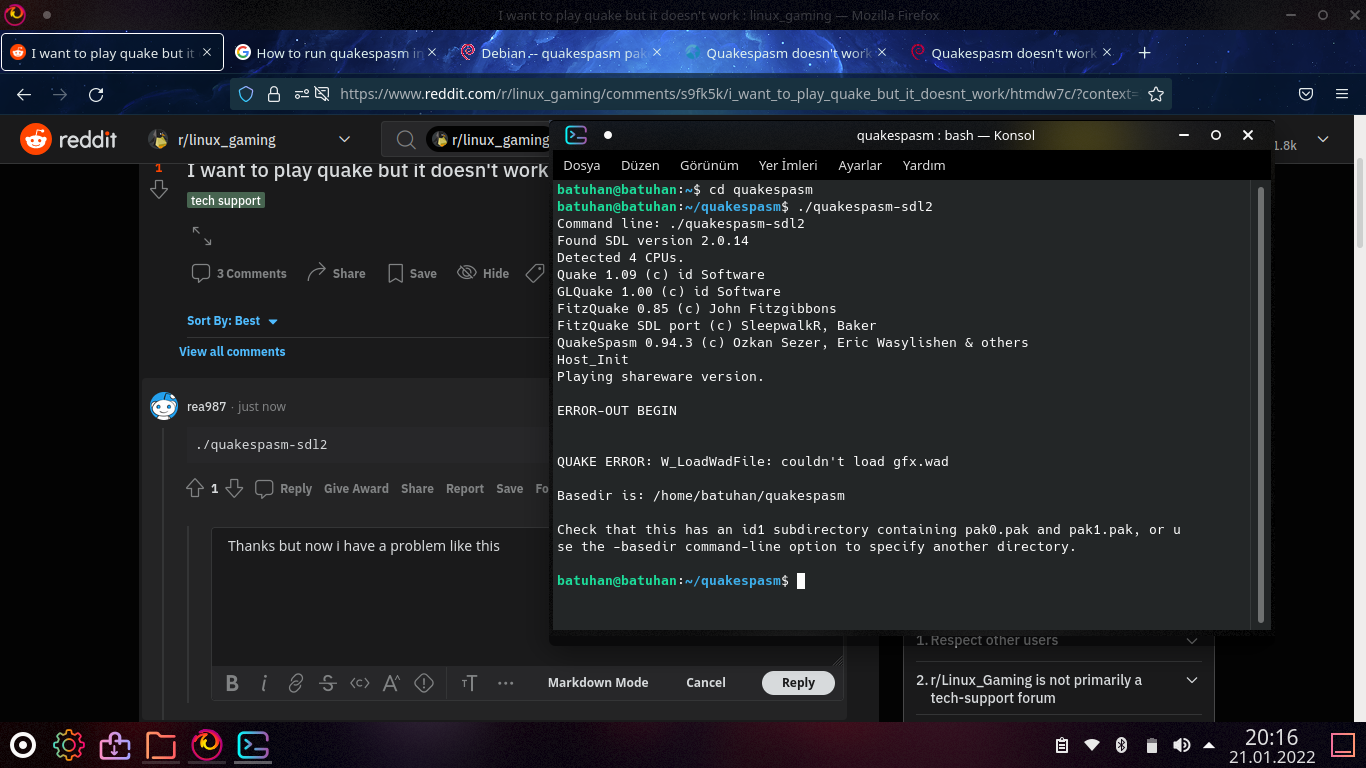Open Ayarlar menu in Konsole

(x=860, y=165)
